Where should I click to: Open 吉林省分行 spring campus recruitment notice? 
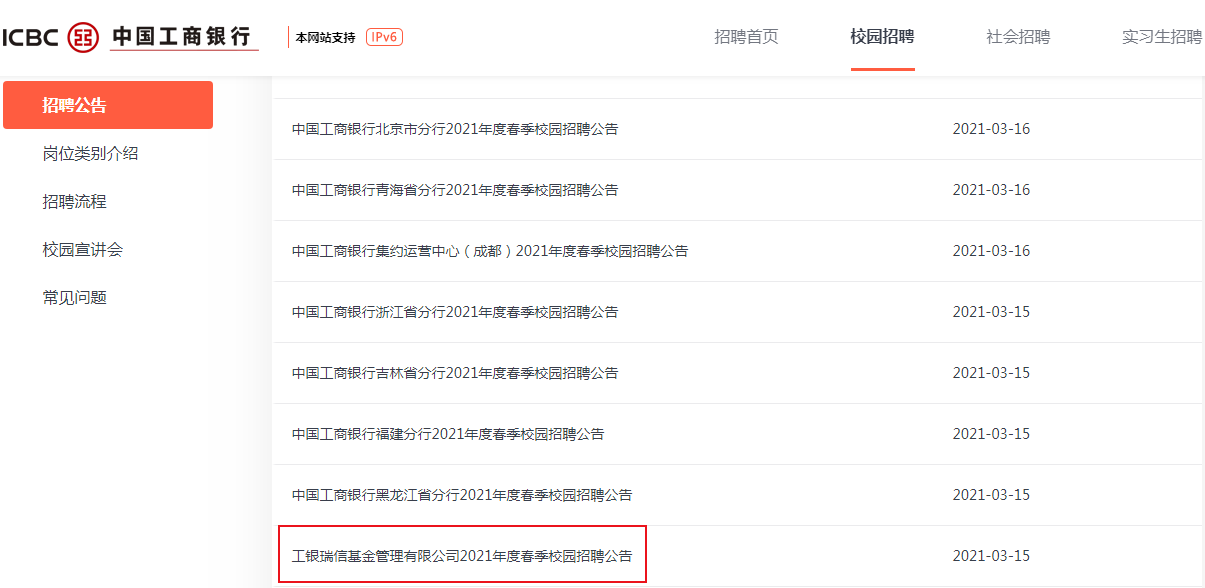point(455,373)
